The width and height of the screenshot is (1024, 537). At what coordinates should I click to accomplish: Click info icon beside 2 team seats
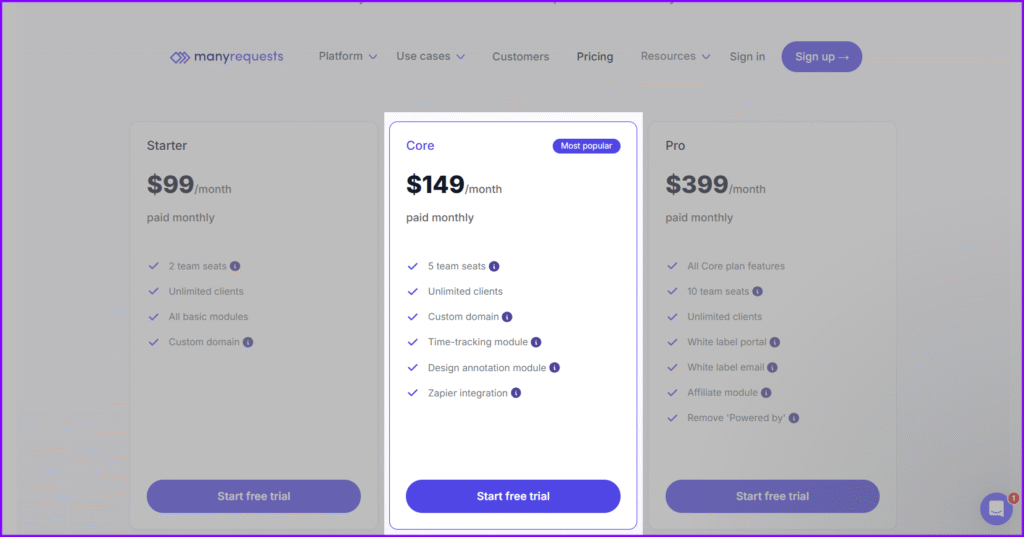tap(235, 266)
